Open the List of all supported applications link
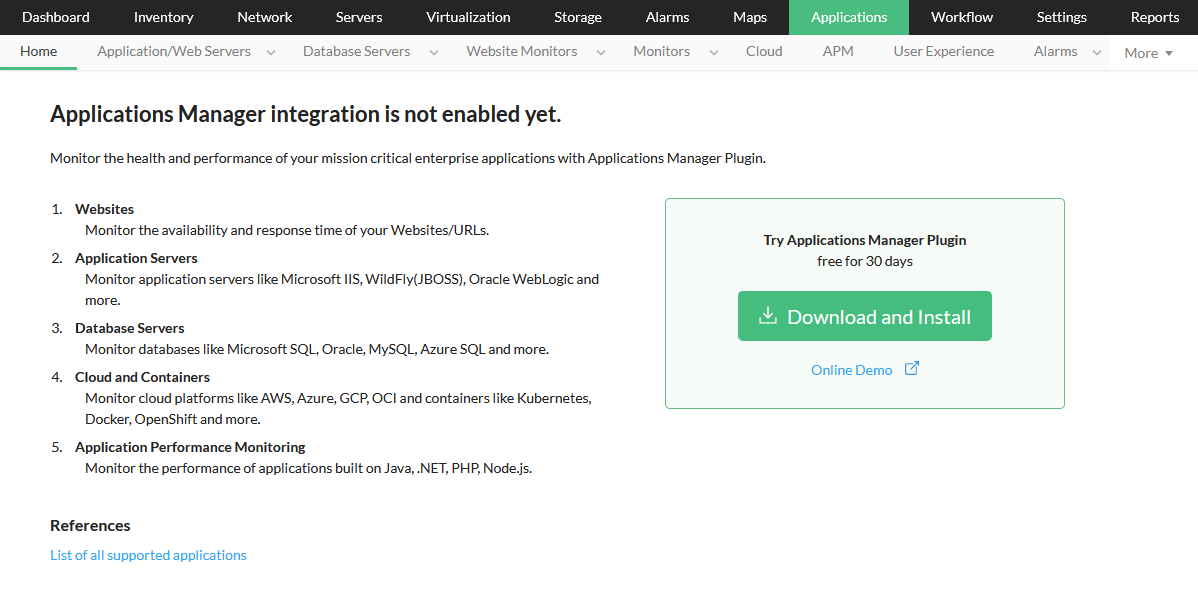The height and width of the screenshot is (606, 1198). (148, 554)
